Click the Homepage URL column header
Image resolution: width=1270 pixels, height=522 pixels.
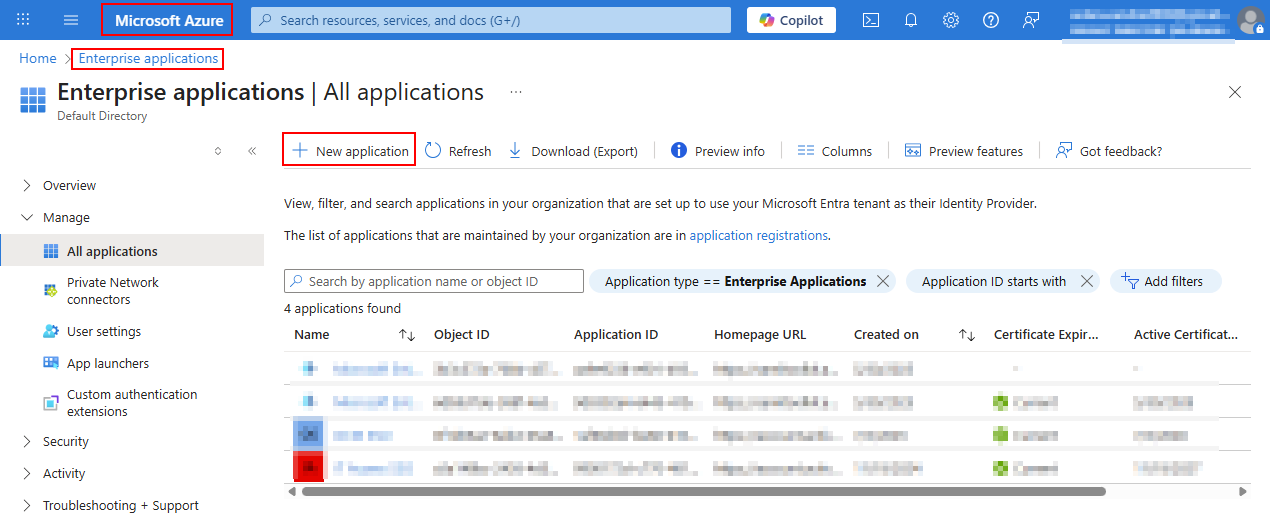pyautogui.click(x=760, y=335)
